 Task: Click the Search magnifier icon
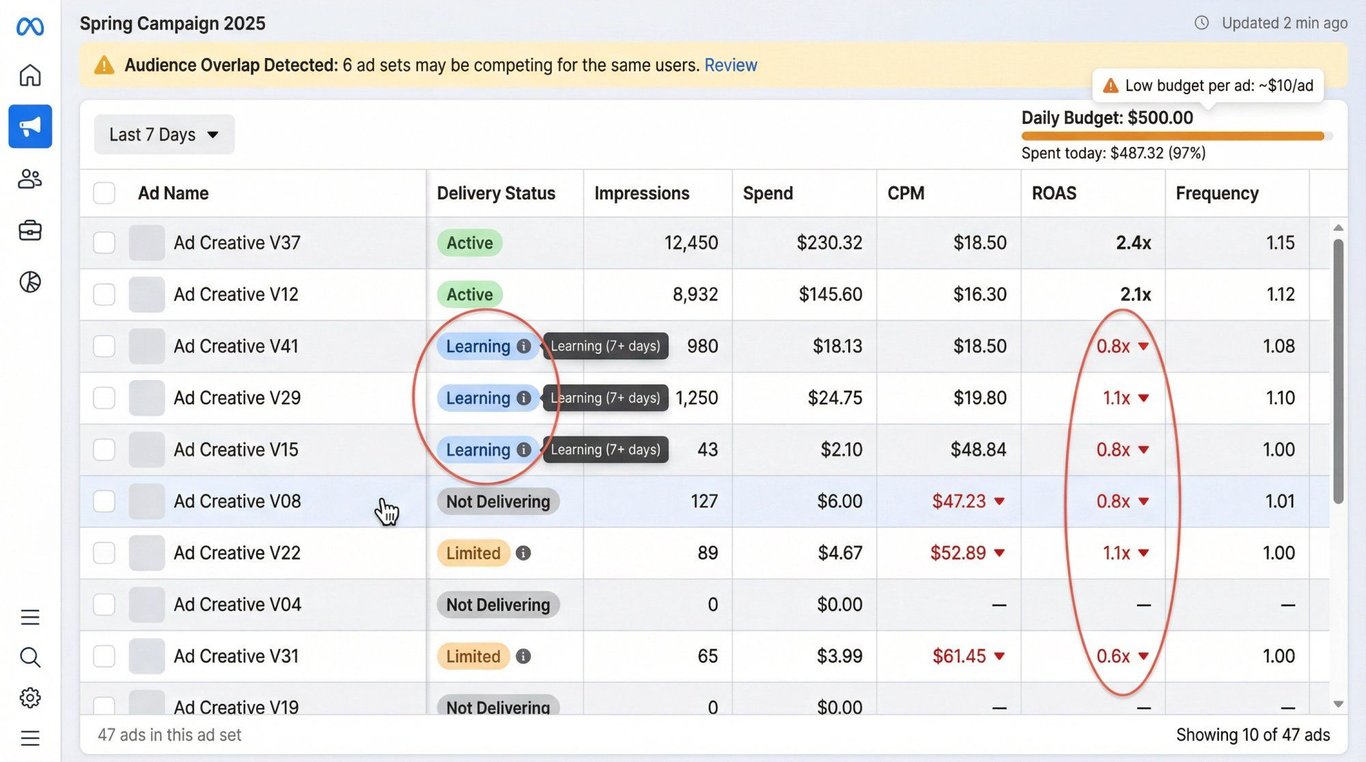(30, 657)
